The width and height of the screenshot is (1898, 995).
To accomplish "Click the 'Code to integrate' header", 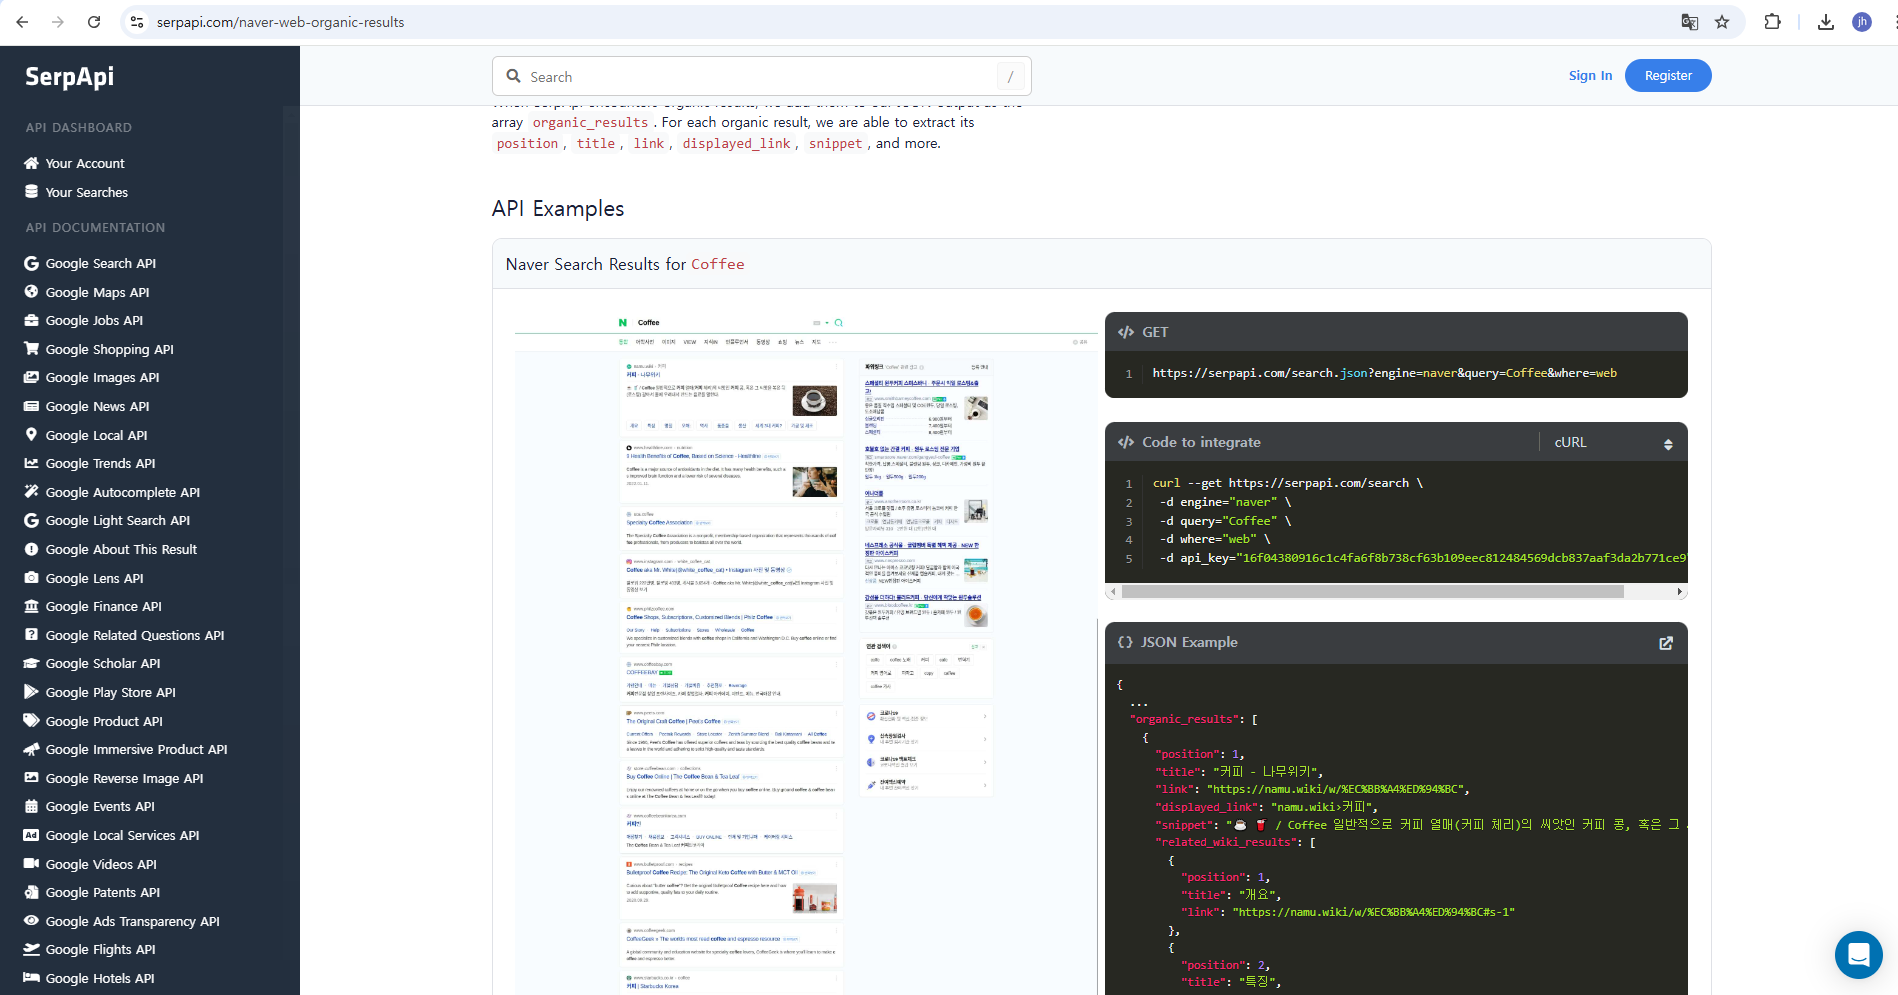I will click(1201, 442).
